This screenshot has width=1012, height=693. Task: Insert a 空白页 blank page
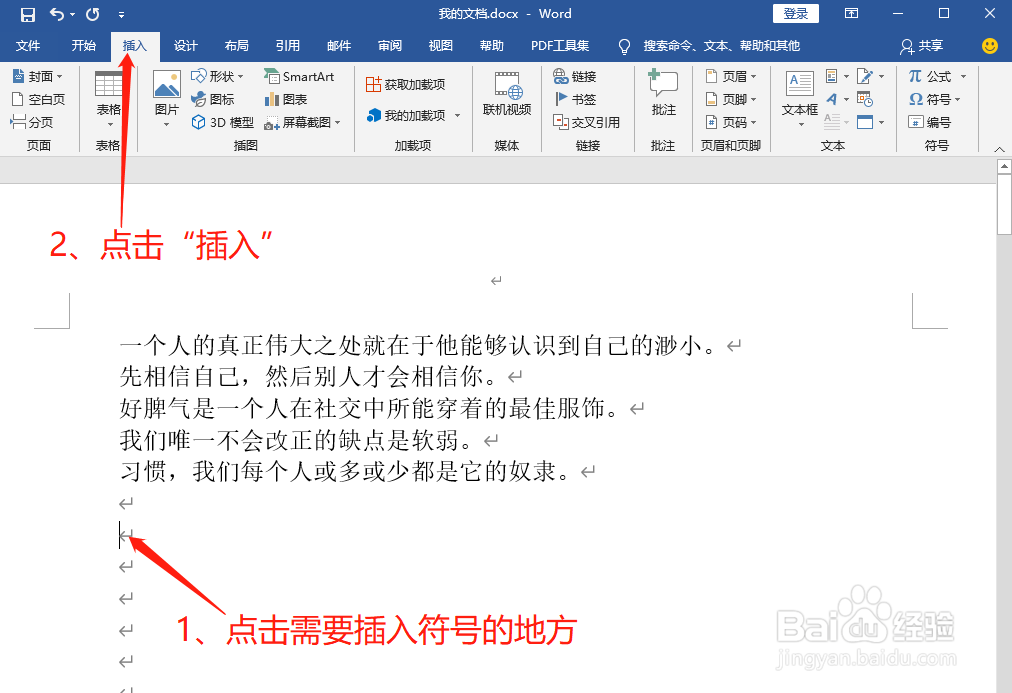pyautogui.click(x=38, y=99)
